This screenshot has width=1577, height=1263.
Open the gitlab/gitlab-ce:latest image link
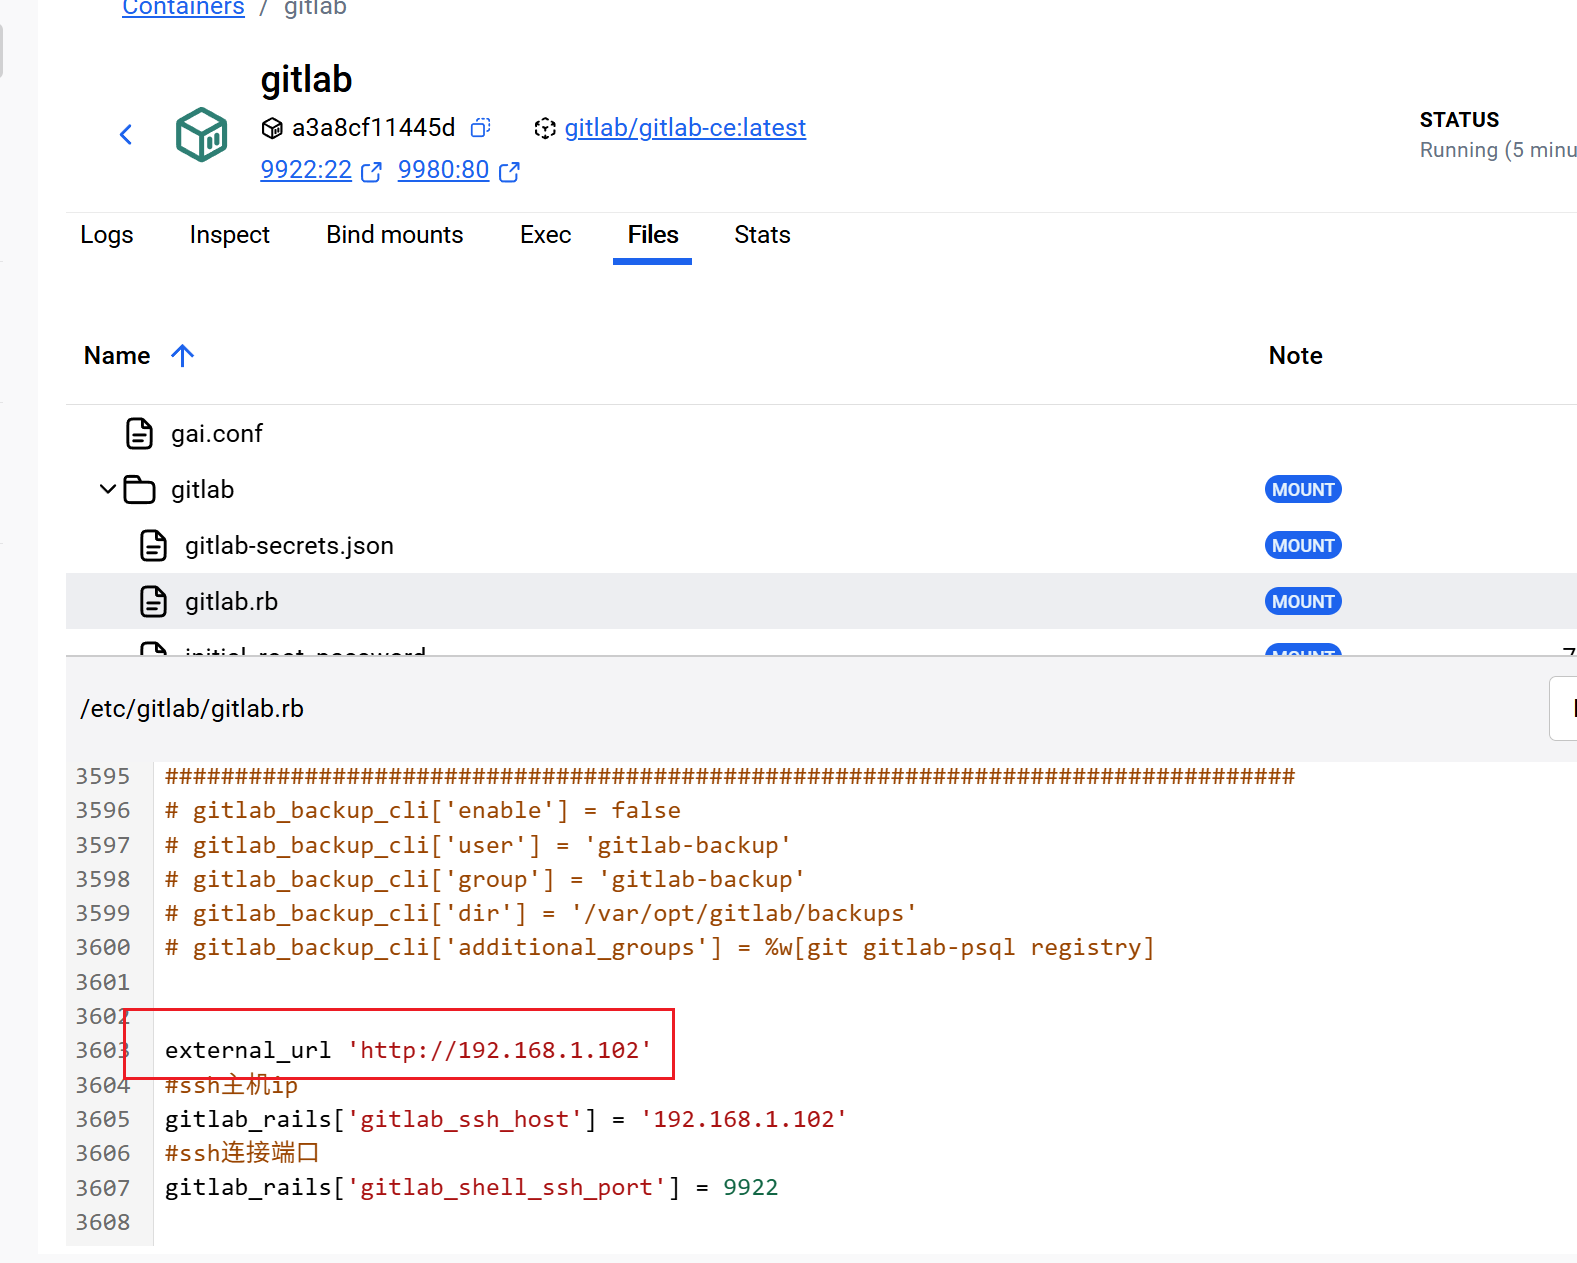point(684,128)
